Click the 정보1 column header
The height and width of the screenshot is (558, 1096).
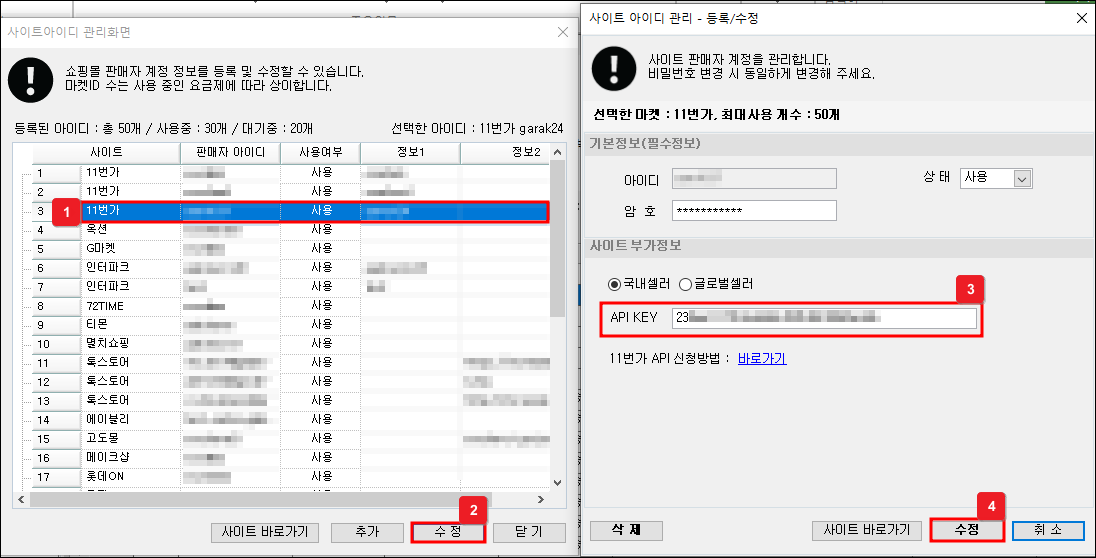point(411,152)
